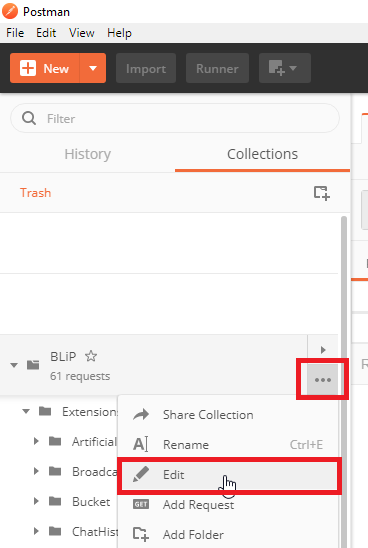Click the Postman logo icon
The image size is (368, 548).
[x=10, y=11]
